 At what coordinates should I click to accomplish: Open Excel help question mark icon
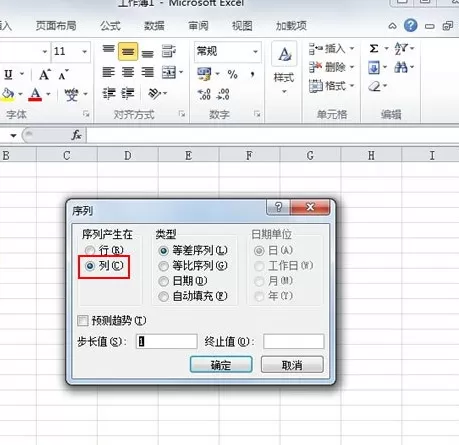[x=411, y=25]
